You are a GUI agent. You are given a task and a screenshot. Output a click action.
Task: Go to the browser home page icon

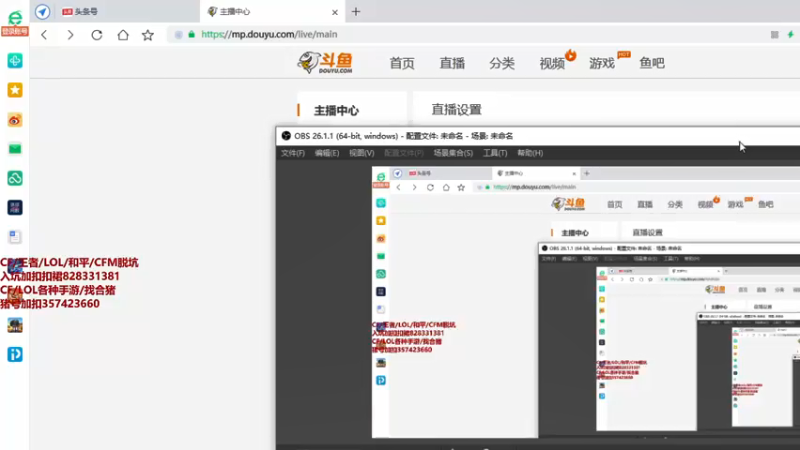tap(123, 35)
